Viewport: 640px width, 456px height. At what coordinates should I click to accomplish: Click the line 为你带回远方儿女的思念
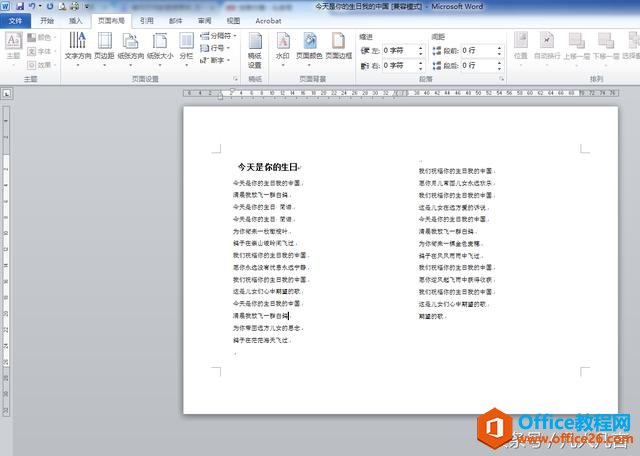click(267, 328)
